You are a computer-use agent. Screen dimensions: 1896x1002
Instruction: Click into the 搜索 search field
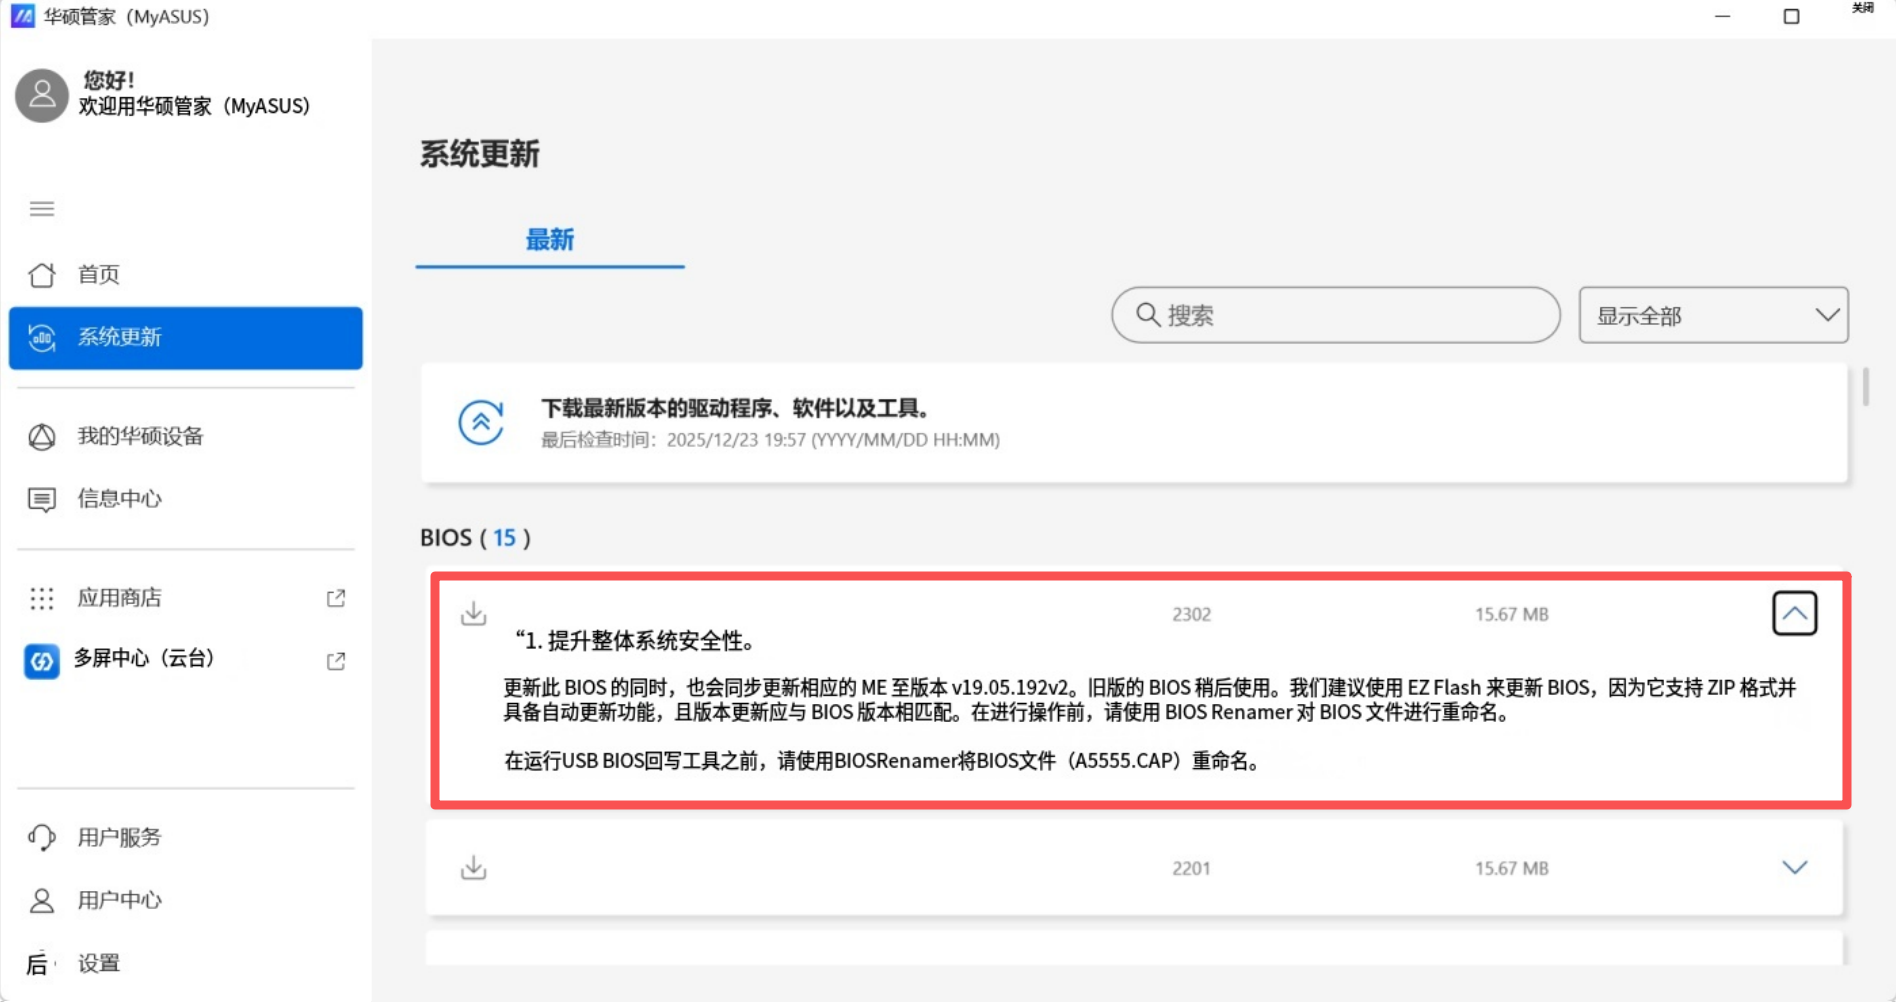click(x=1336, y=315)
